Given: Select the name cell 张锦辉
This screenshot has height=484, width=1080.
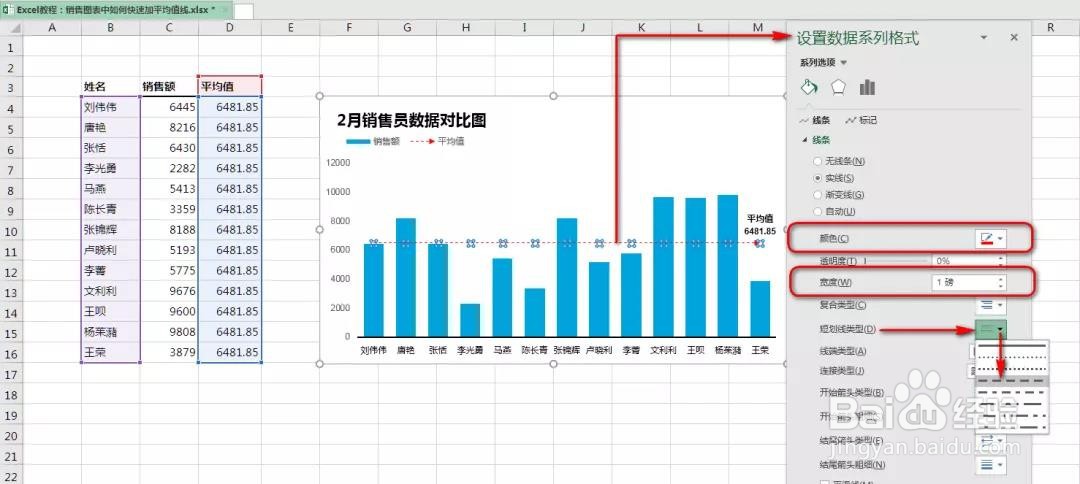Looking at the screenshot, I should point(111,229).
